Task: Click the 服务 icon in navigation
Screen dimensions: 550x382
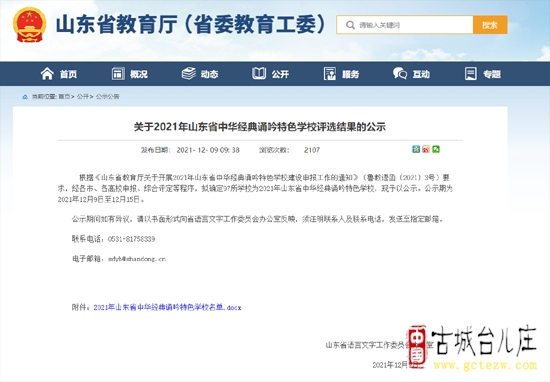Action: click(x=330, y=74)
